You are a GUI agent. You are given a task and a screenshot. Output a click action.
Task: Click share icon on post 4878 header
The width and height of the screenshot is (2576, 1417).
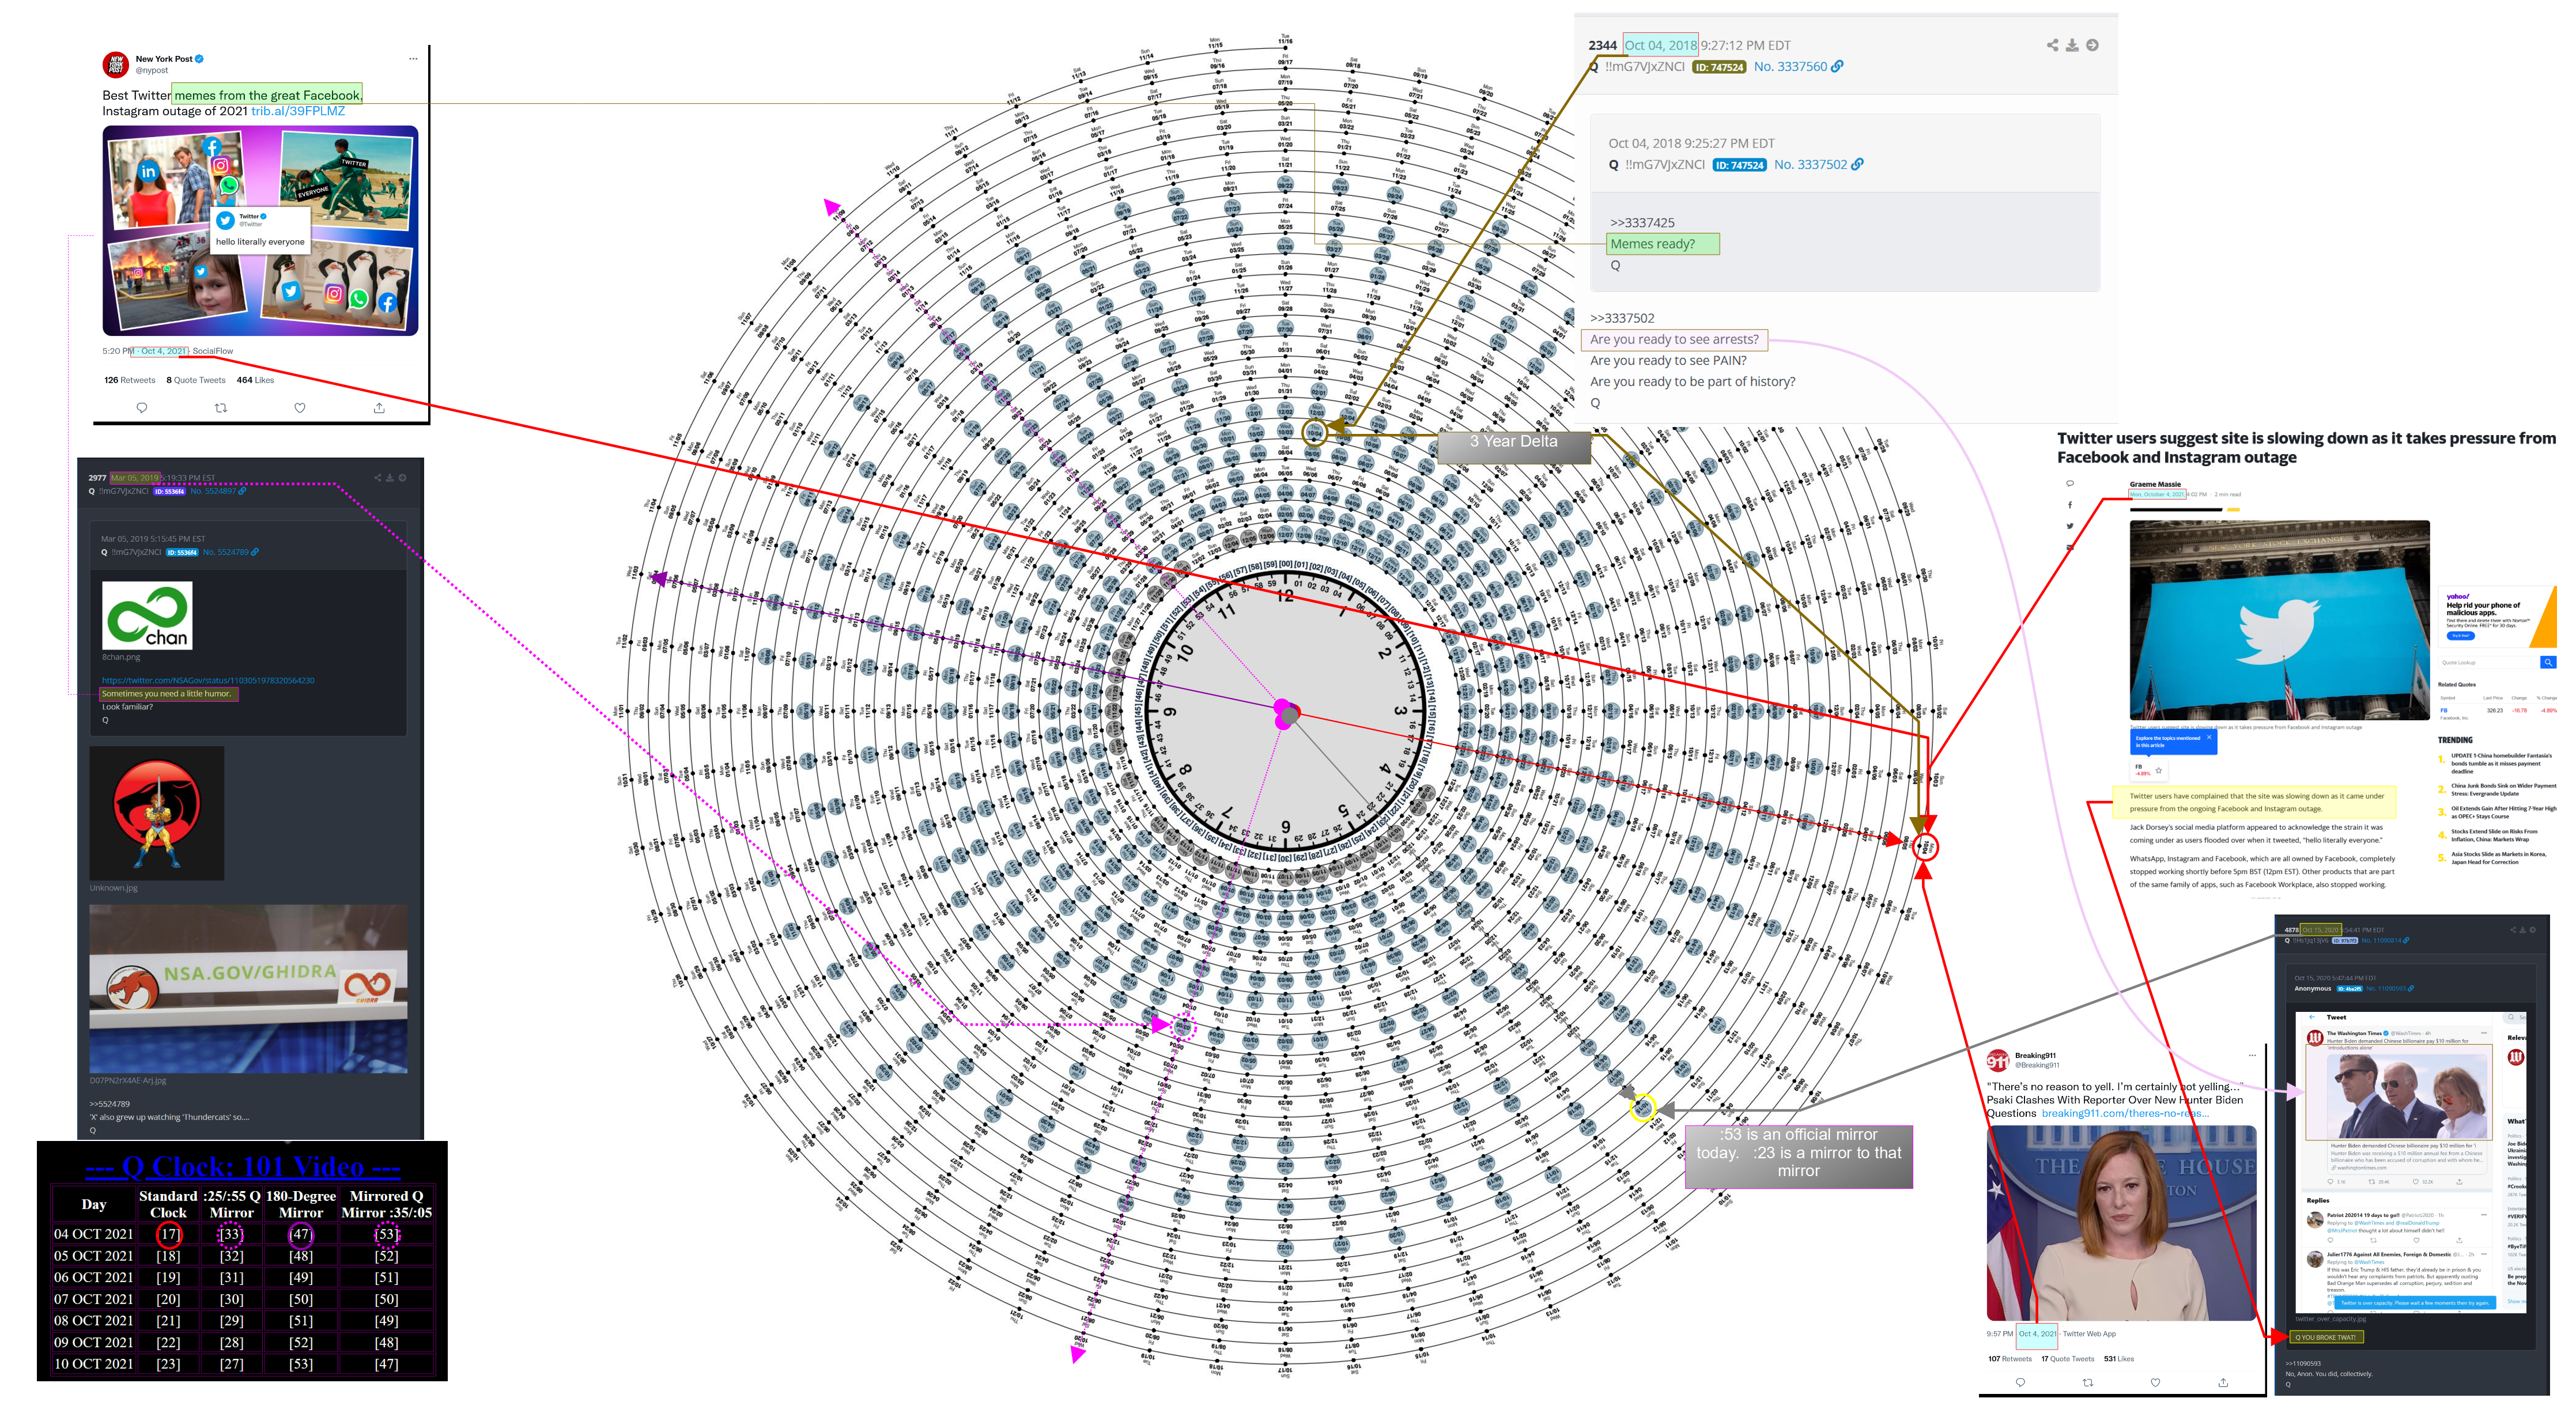point(2512,930)
